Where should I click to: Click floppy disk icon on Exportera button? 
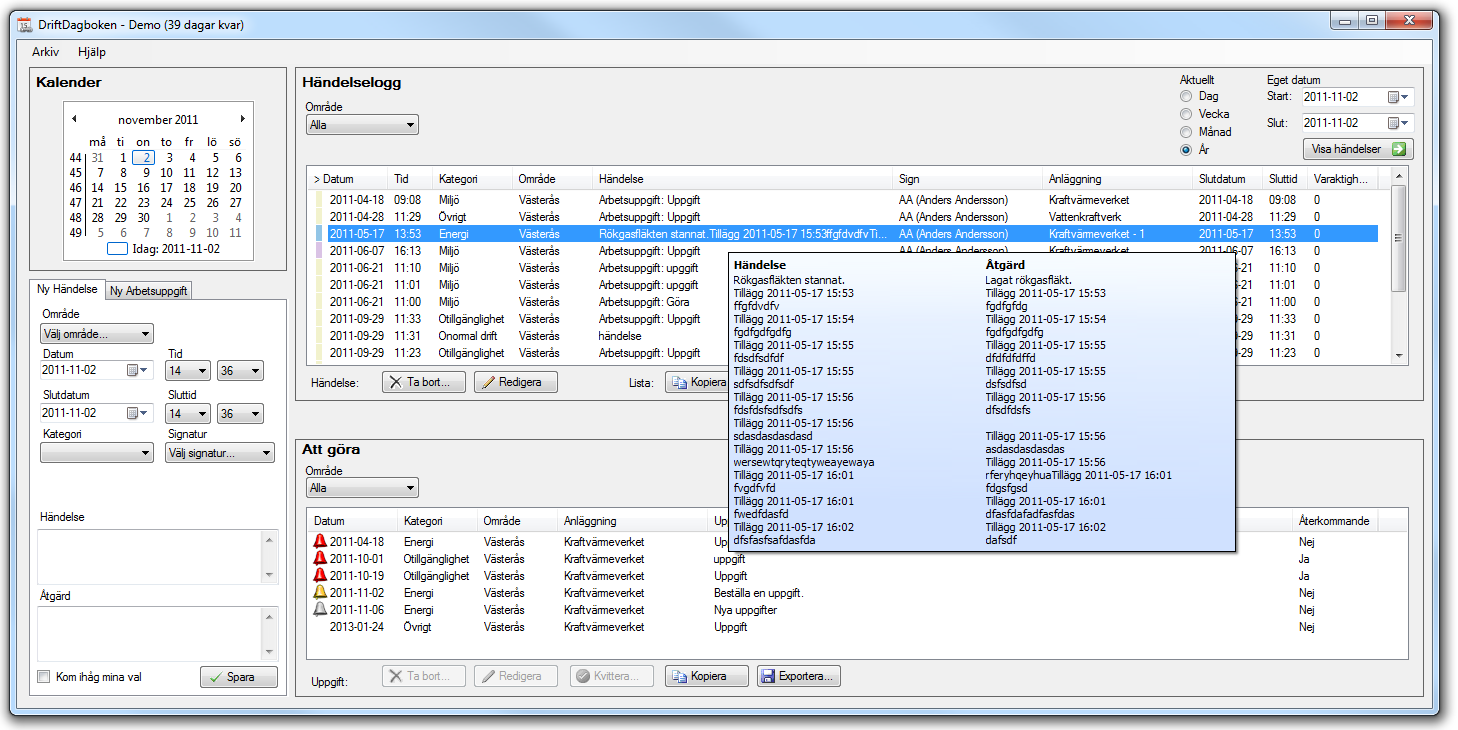pyautogui.click(x=768, y=677)
